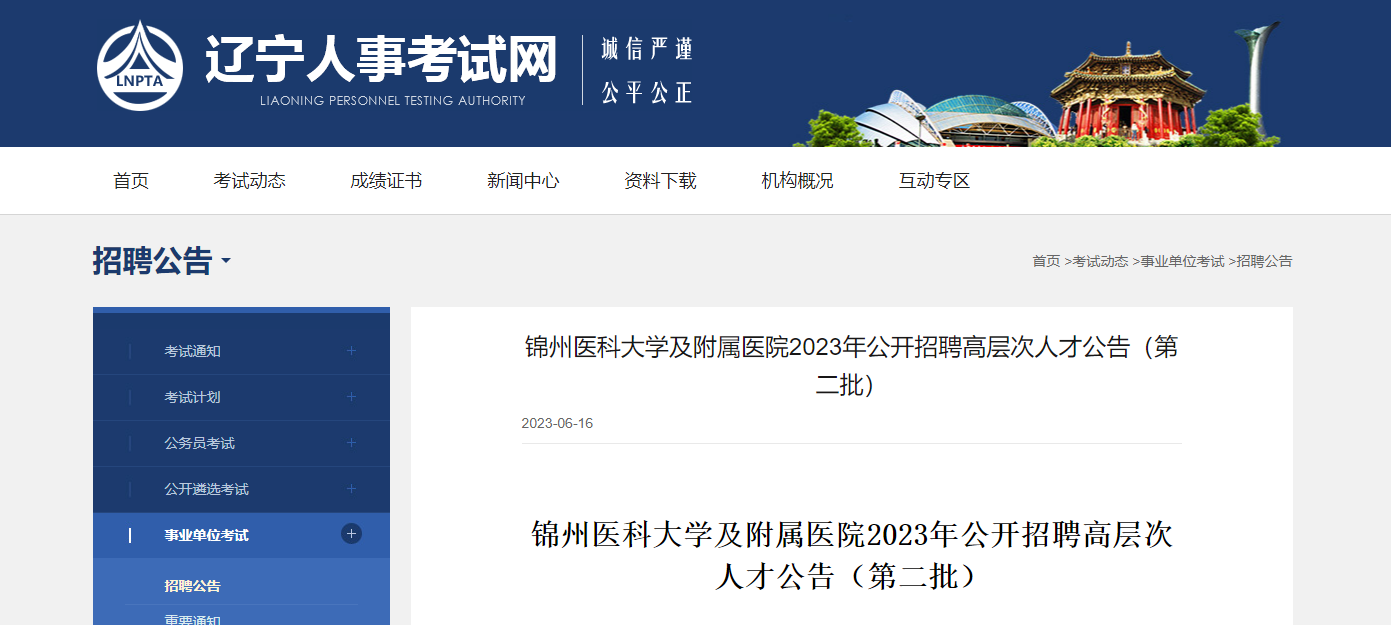Expand the plus icon beside 公务员考试
Image resolution: width=1391 pixels, height=625 pixels.
pos(351,443)
